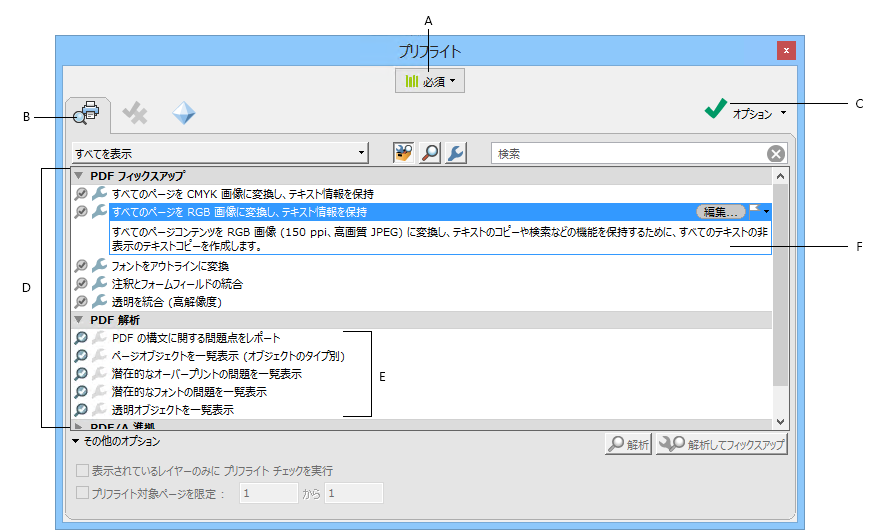Image resolution: width=875 pixels, height=530 pixels.
Task: Click the start page number field
Action: pos(269,493)
